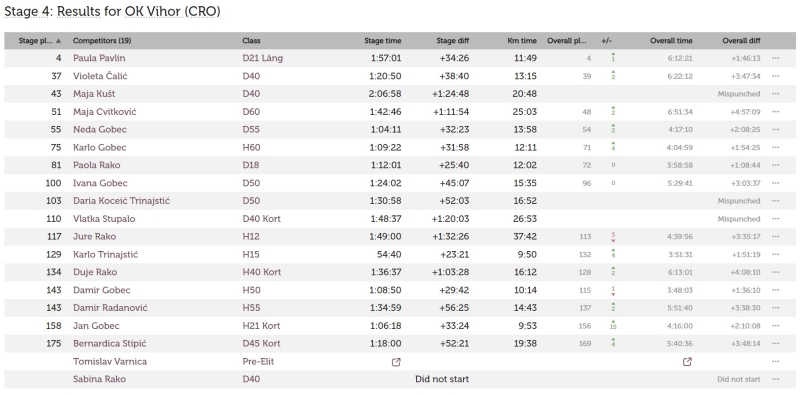The image size is (800, 395).
Task: Open the three-dot menu for Jure Rako
Action: (x=776, y=237)
